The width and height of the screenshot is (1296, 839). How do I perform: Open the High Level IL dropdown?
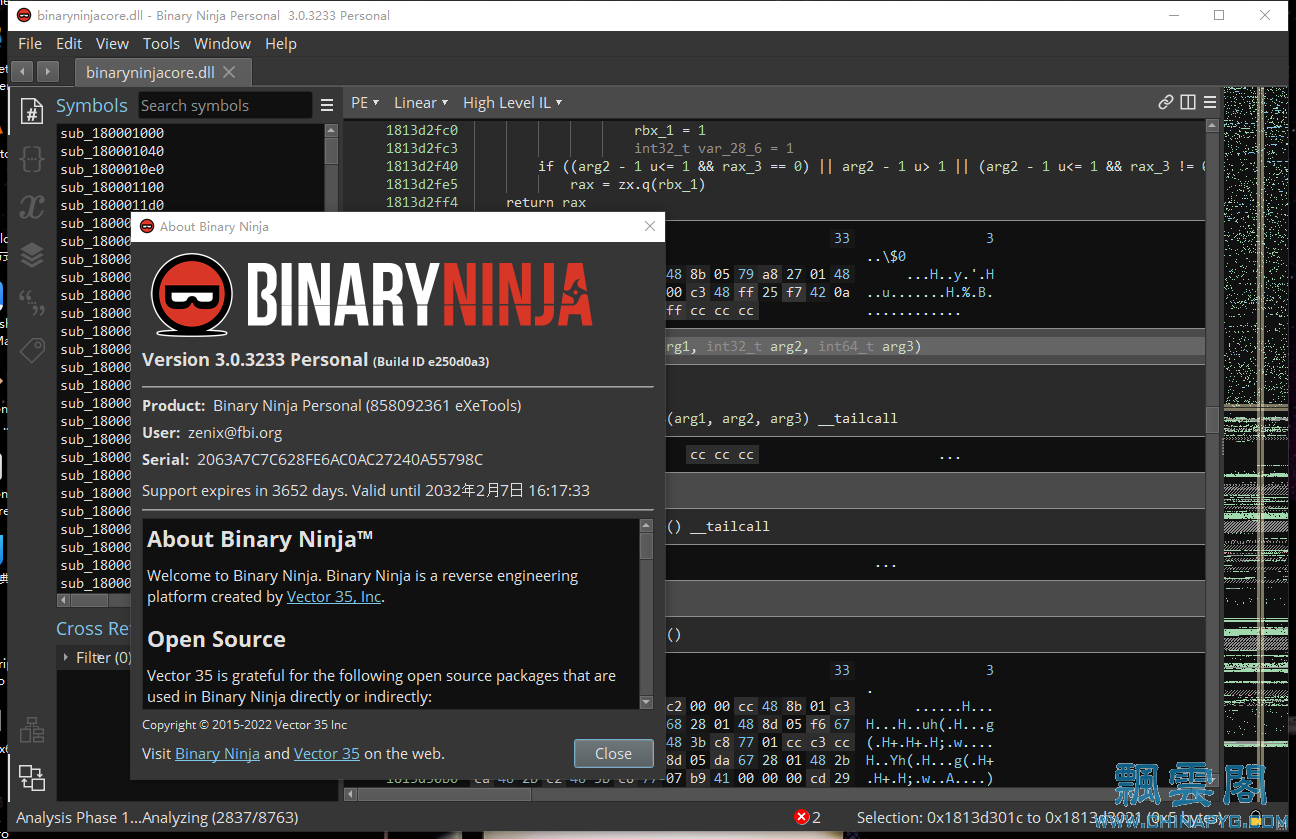pos(512,102)
